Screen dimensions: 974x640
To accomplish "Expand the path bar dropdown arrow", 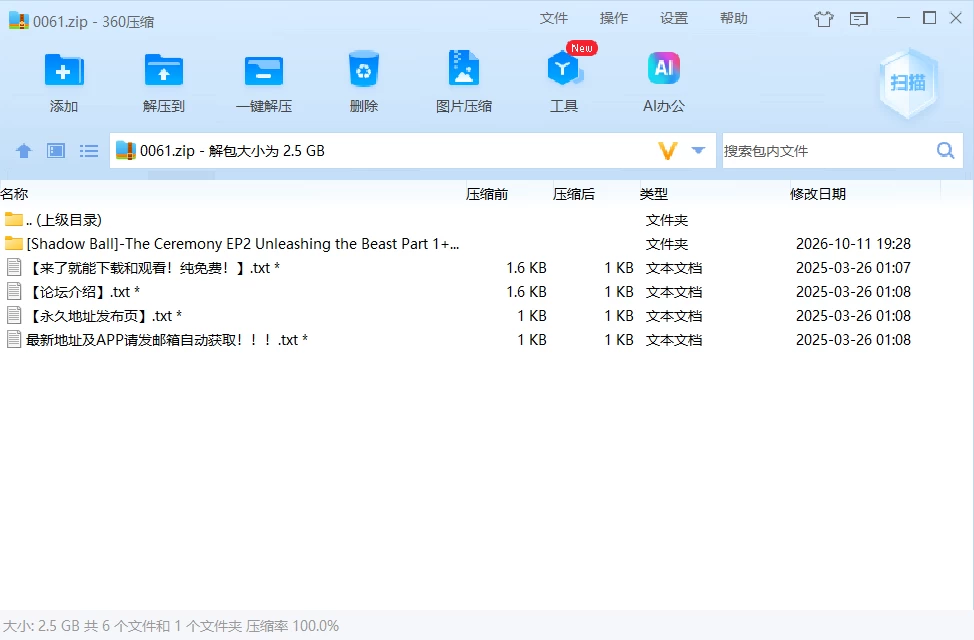I will pos(698,150).
